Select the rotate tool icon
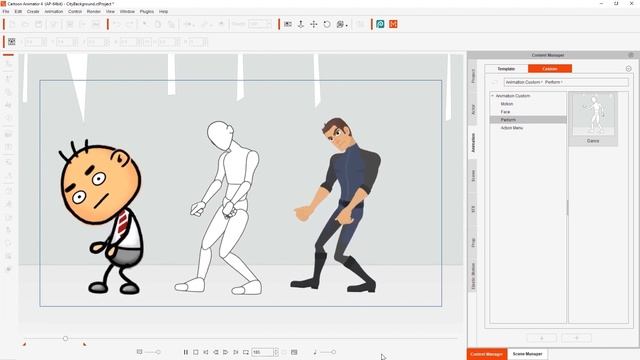This screenshot has width=640, height=360. [x=327, y=24]
